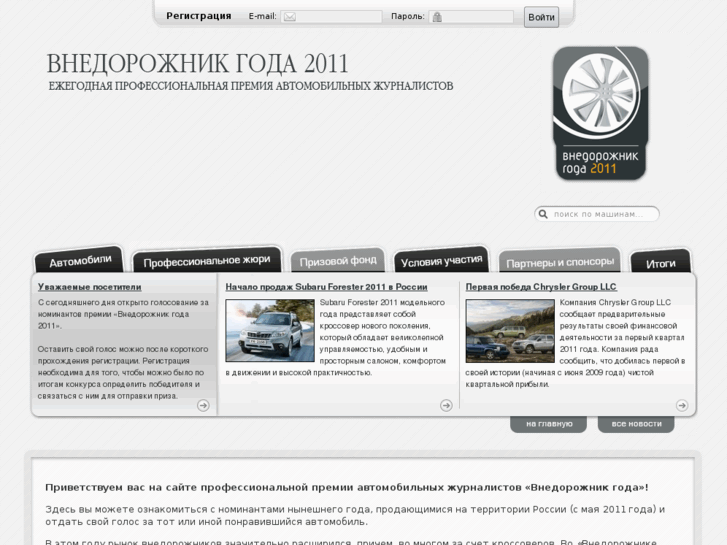Open the Chrysler Jeep vehicles photo thumbnail
The width and height of the screenshot is (727, 545).
510,331
